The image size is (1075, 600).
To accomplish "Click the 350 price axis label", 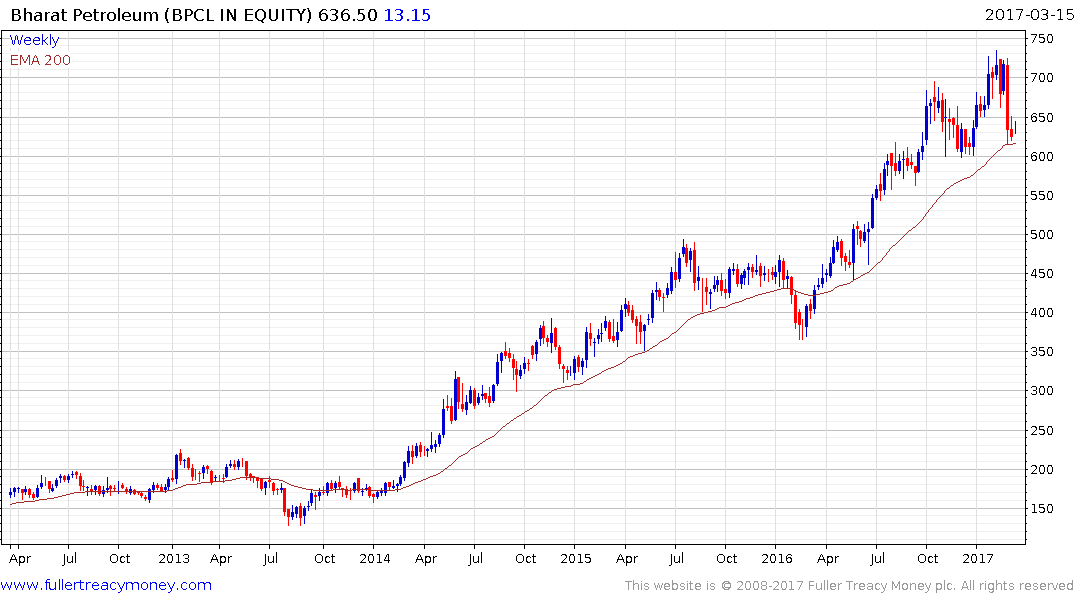I will [1042, 352].
